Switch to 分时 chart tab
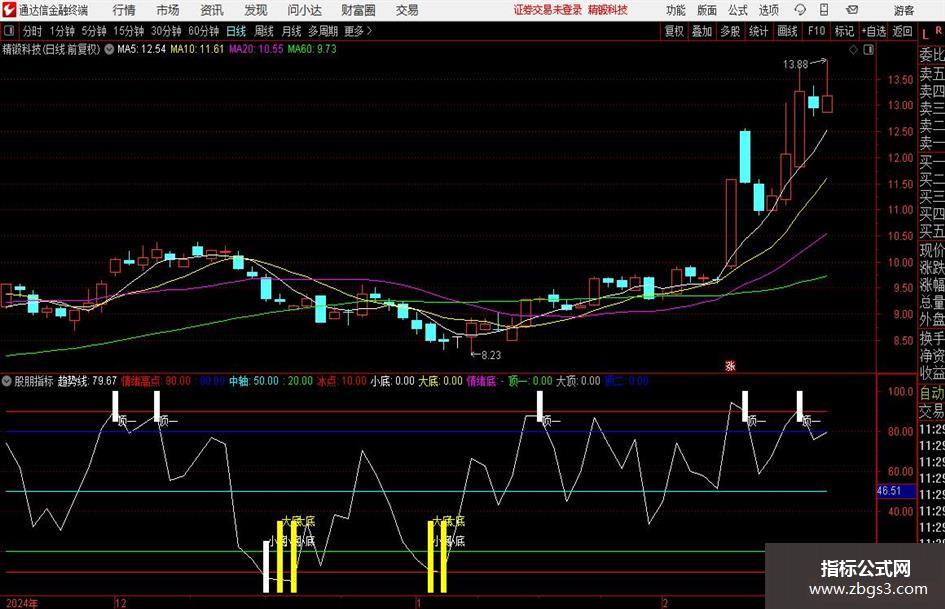945x609 pixels. [x=33, y=31]
